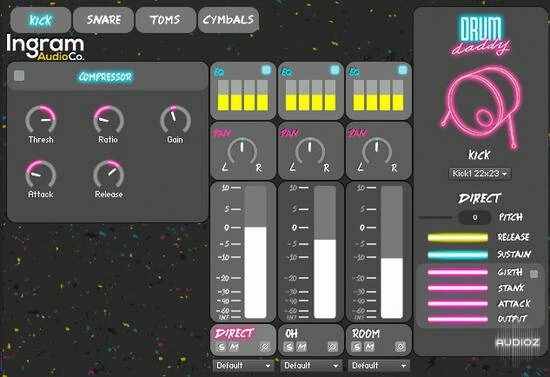Select the ROOM channel label
The image size is (550, 377).
click(365, 334)
